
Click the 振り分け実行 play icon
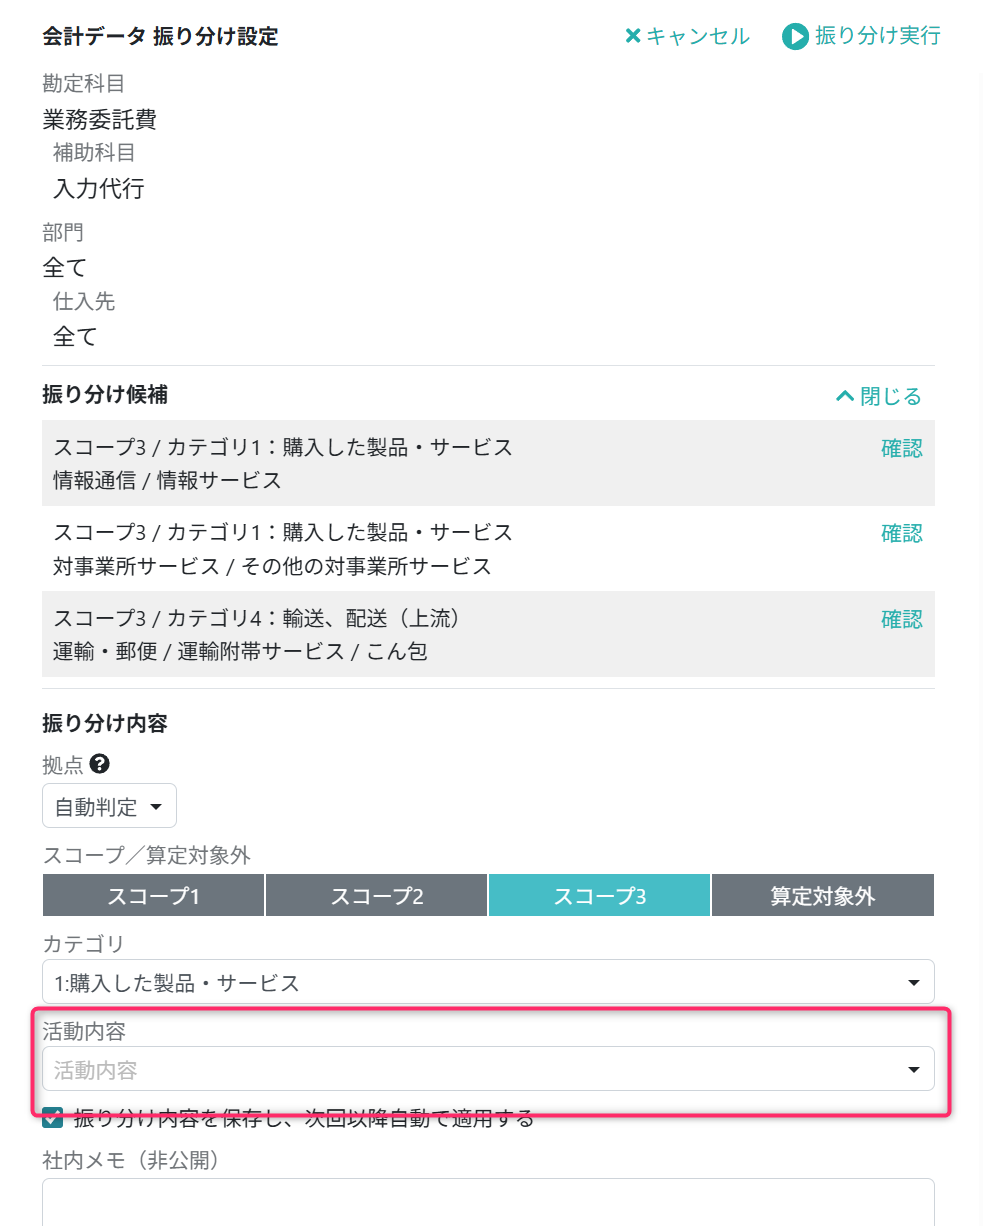[x=795, y=37]
